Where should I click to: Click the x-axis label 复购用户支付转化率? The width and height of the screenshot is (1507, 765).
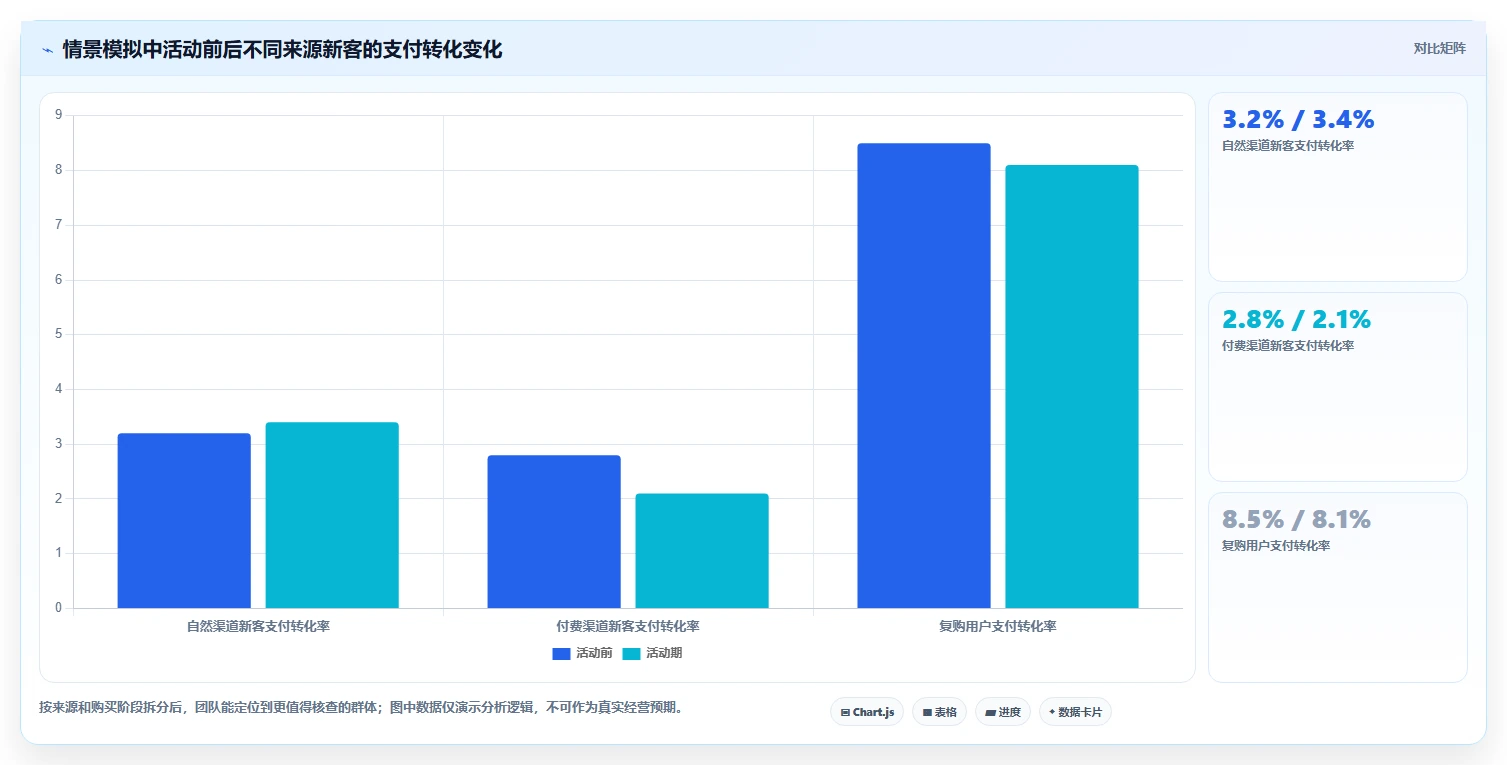998,626
